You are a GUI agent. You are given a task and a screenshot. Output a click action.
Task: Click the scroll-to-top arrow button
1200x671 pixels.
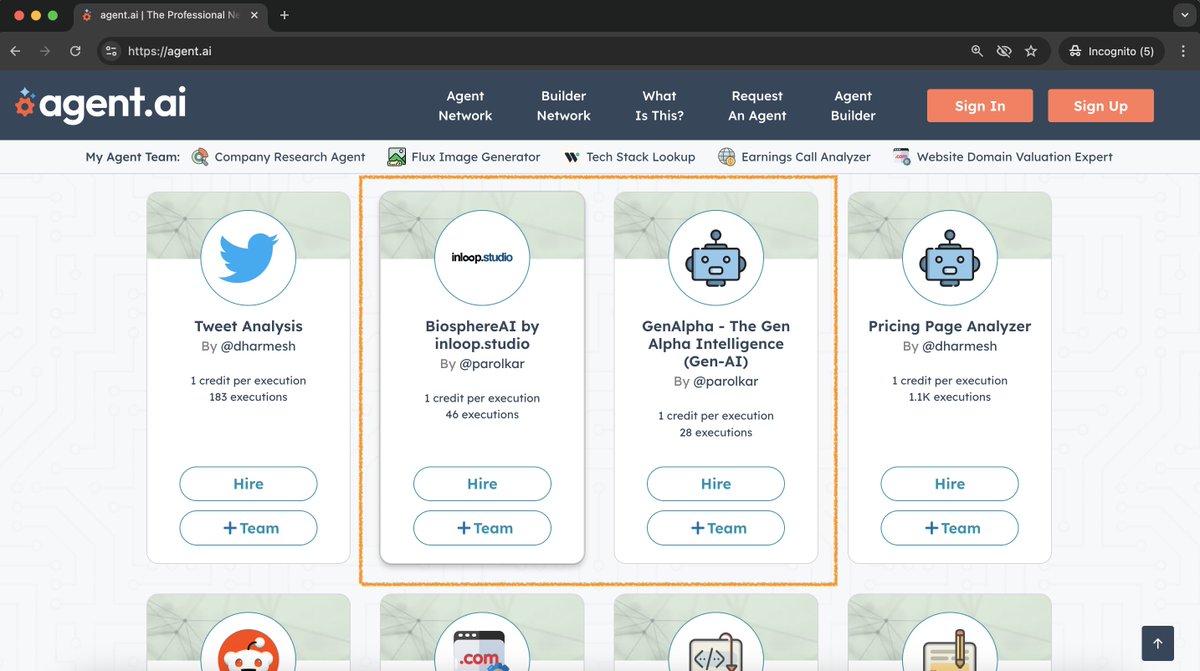[x=1157, y=644]
